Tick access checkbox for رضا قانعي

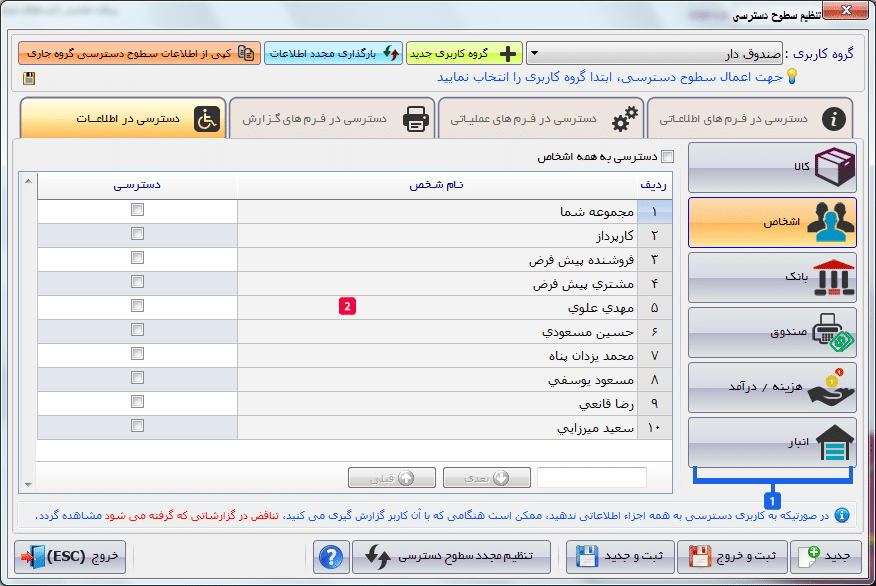(137, 402)
